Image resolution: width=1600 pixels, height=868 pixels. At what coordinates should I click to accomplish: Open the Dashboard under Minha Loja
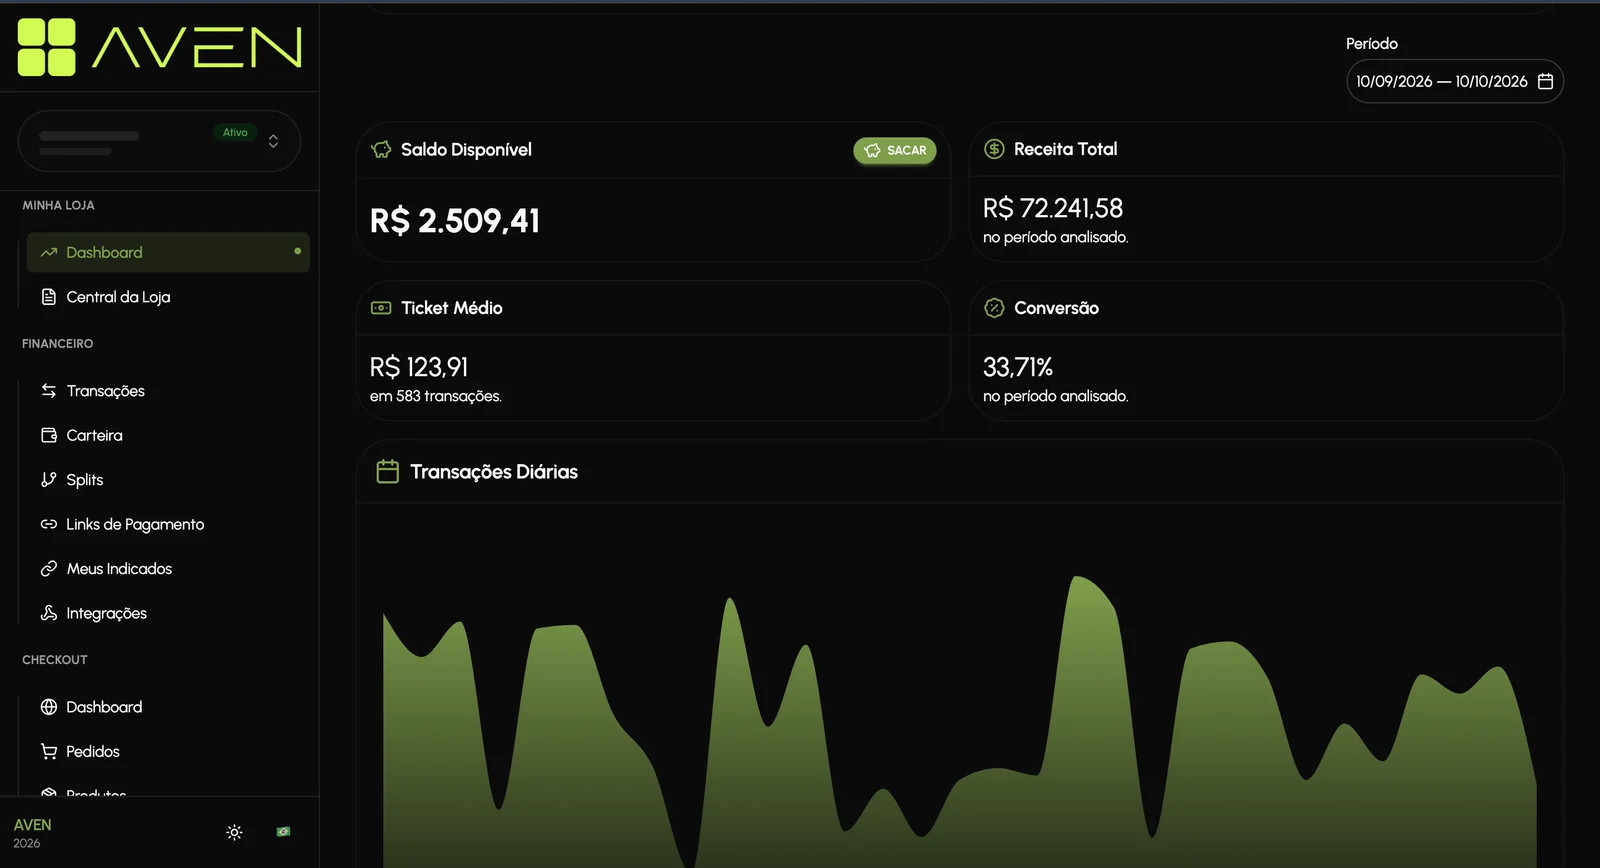[168, 252]
